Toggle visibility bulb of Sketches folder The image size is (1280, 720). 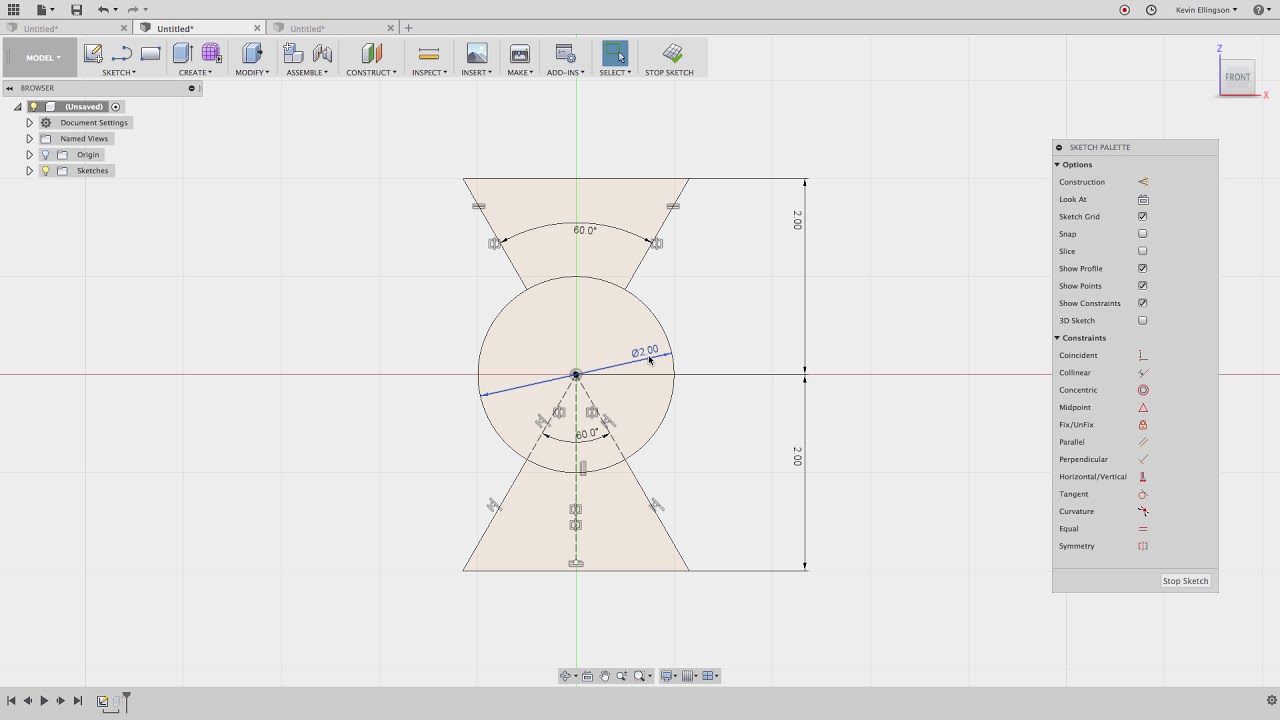click(x=45, y=171)
